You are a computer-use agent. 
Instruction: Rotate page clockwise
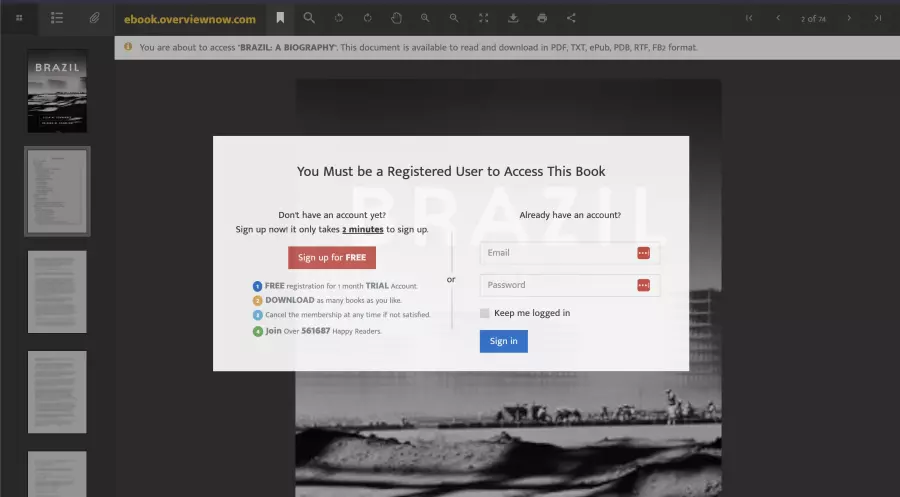pyautogui.click(x=367, y=18)
